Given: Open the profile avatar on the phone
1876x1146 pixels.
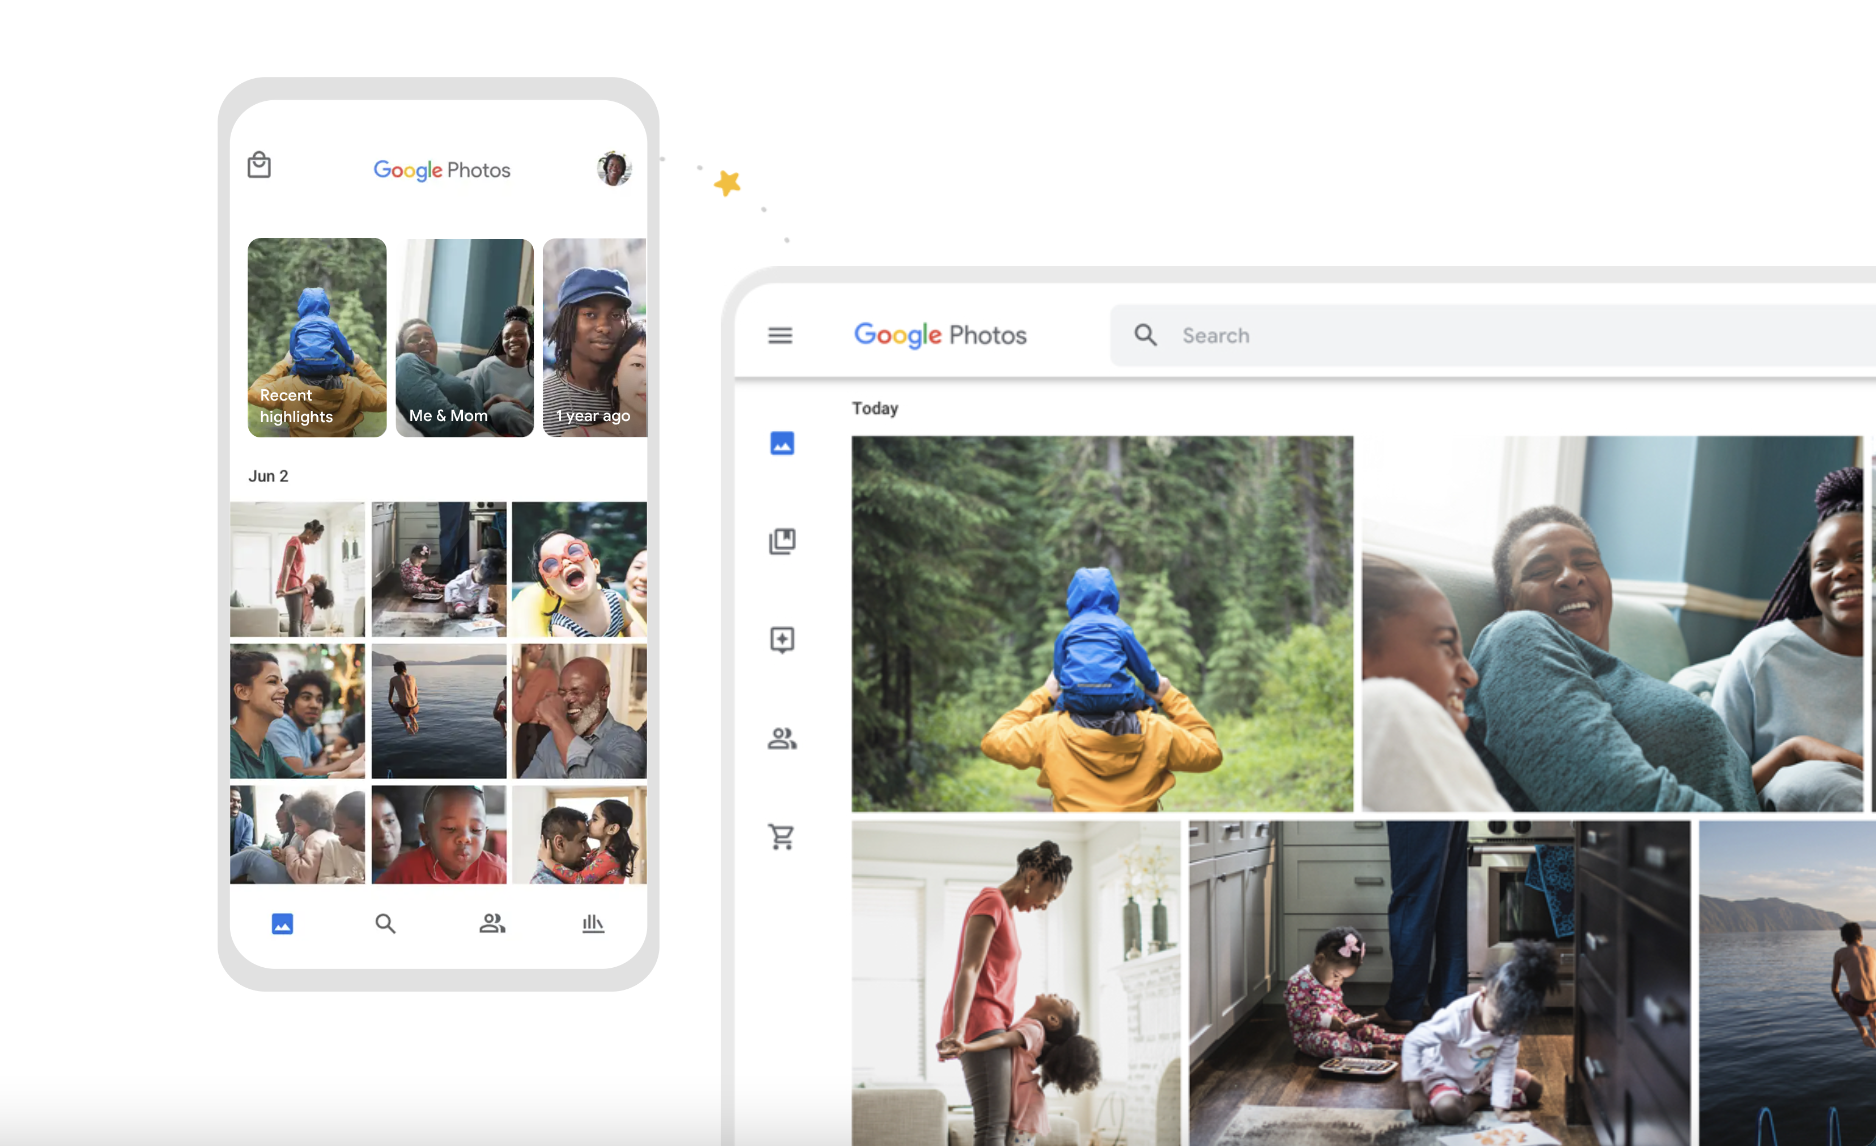Looking at the screenshot, I should click(x=614, y=169).
